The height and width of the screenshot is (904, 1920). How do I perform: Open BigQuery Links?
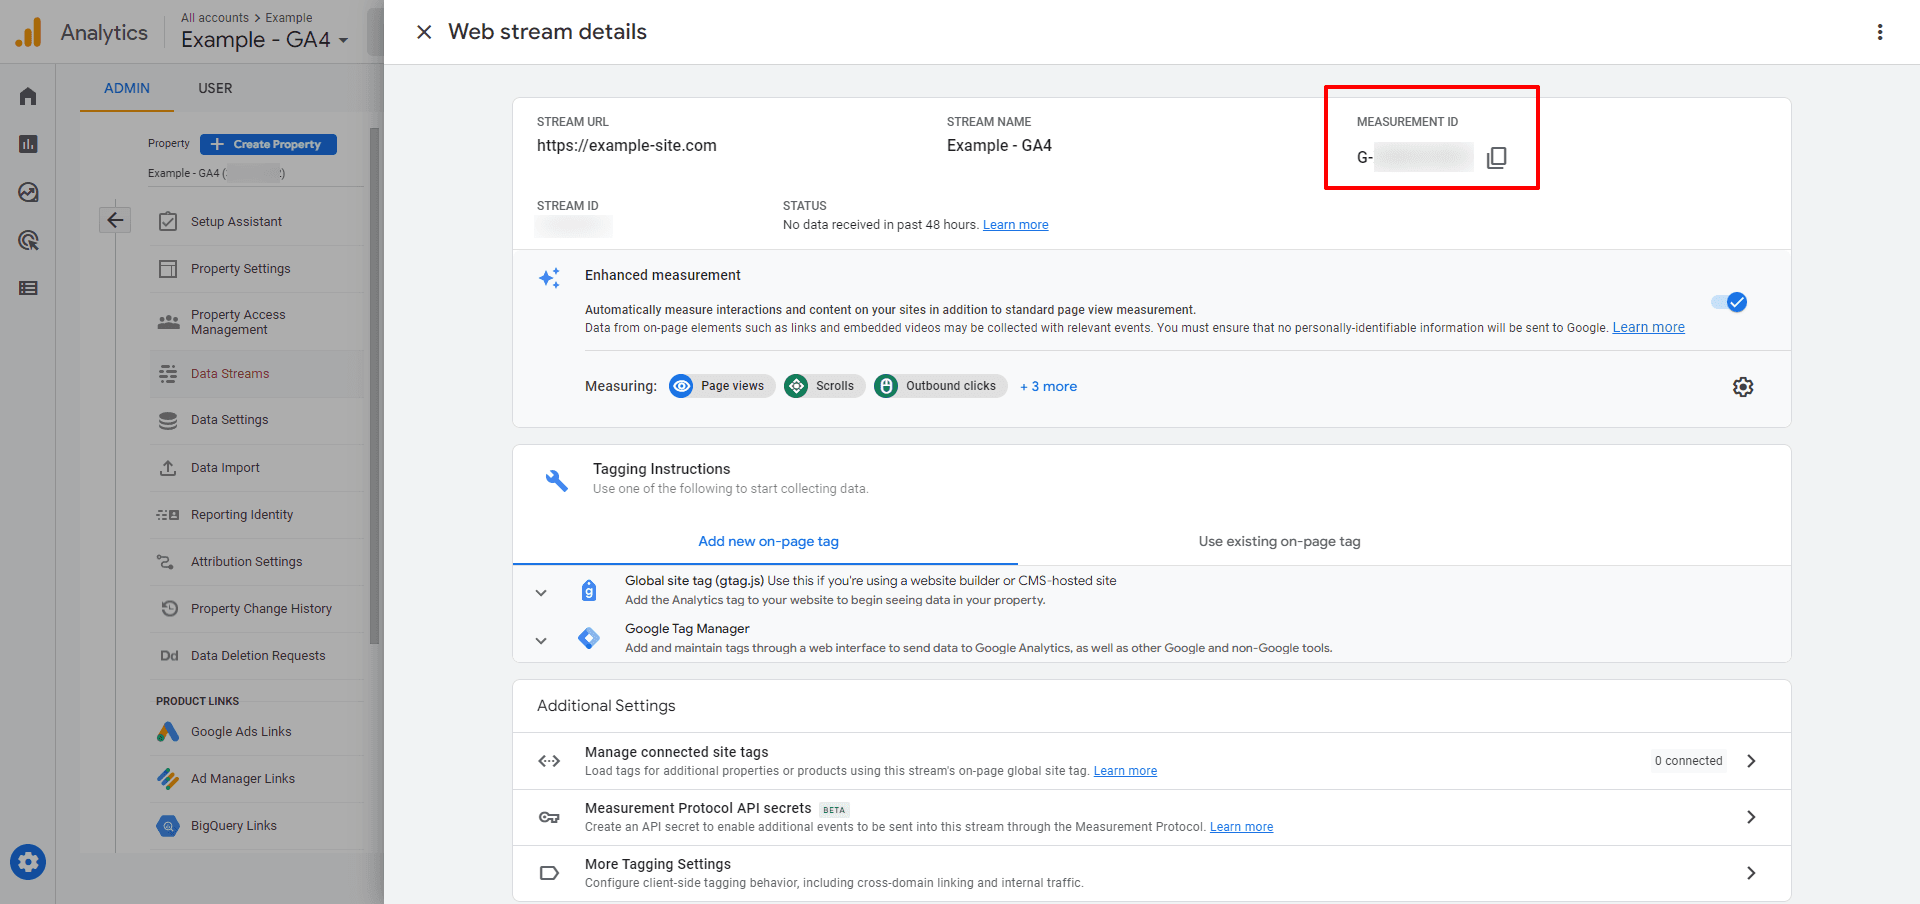(x=257, y=826)
